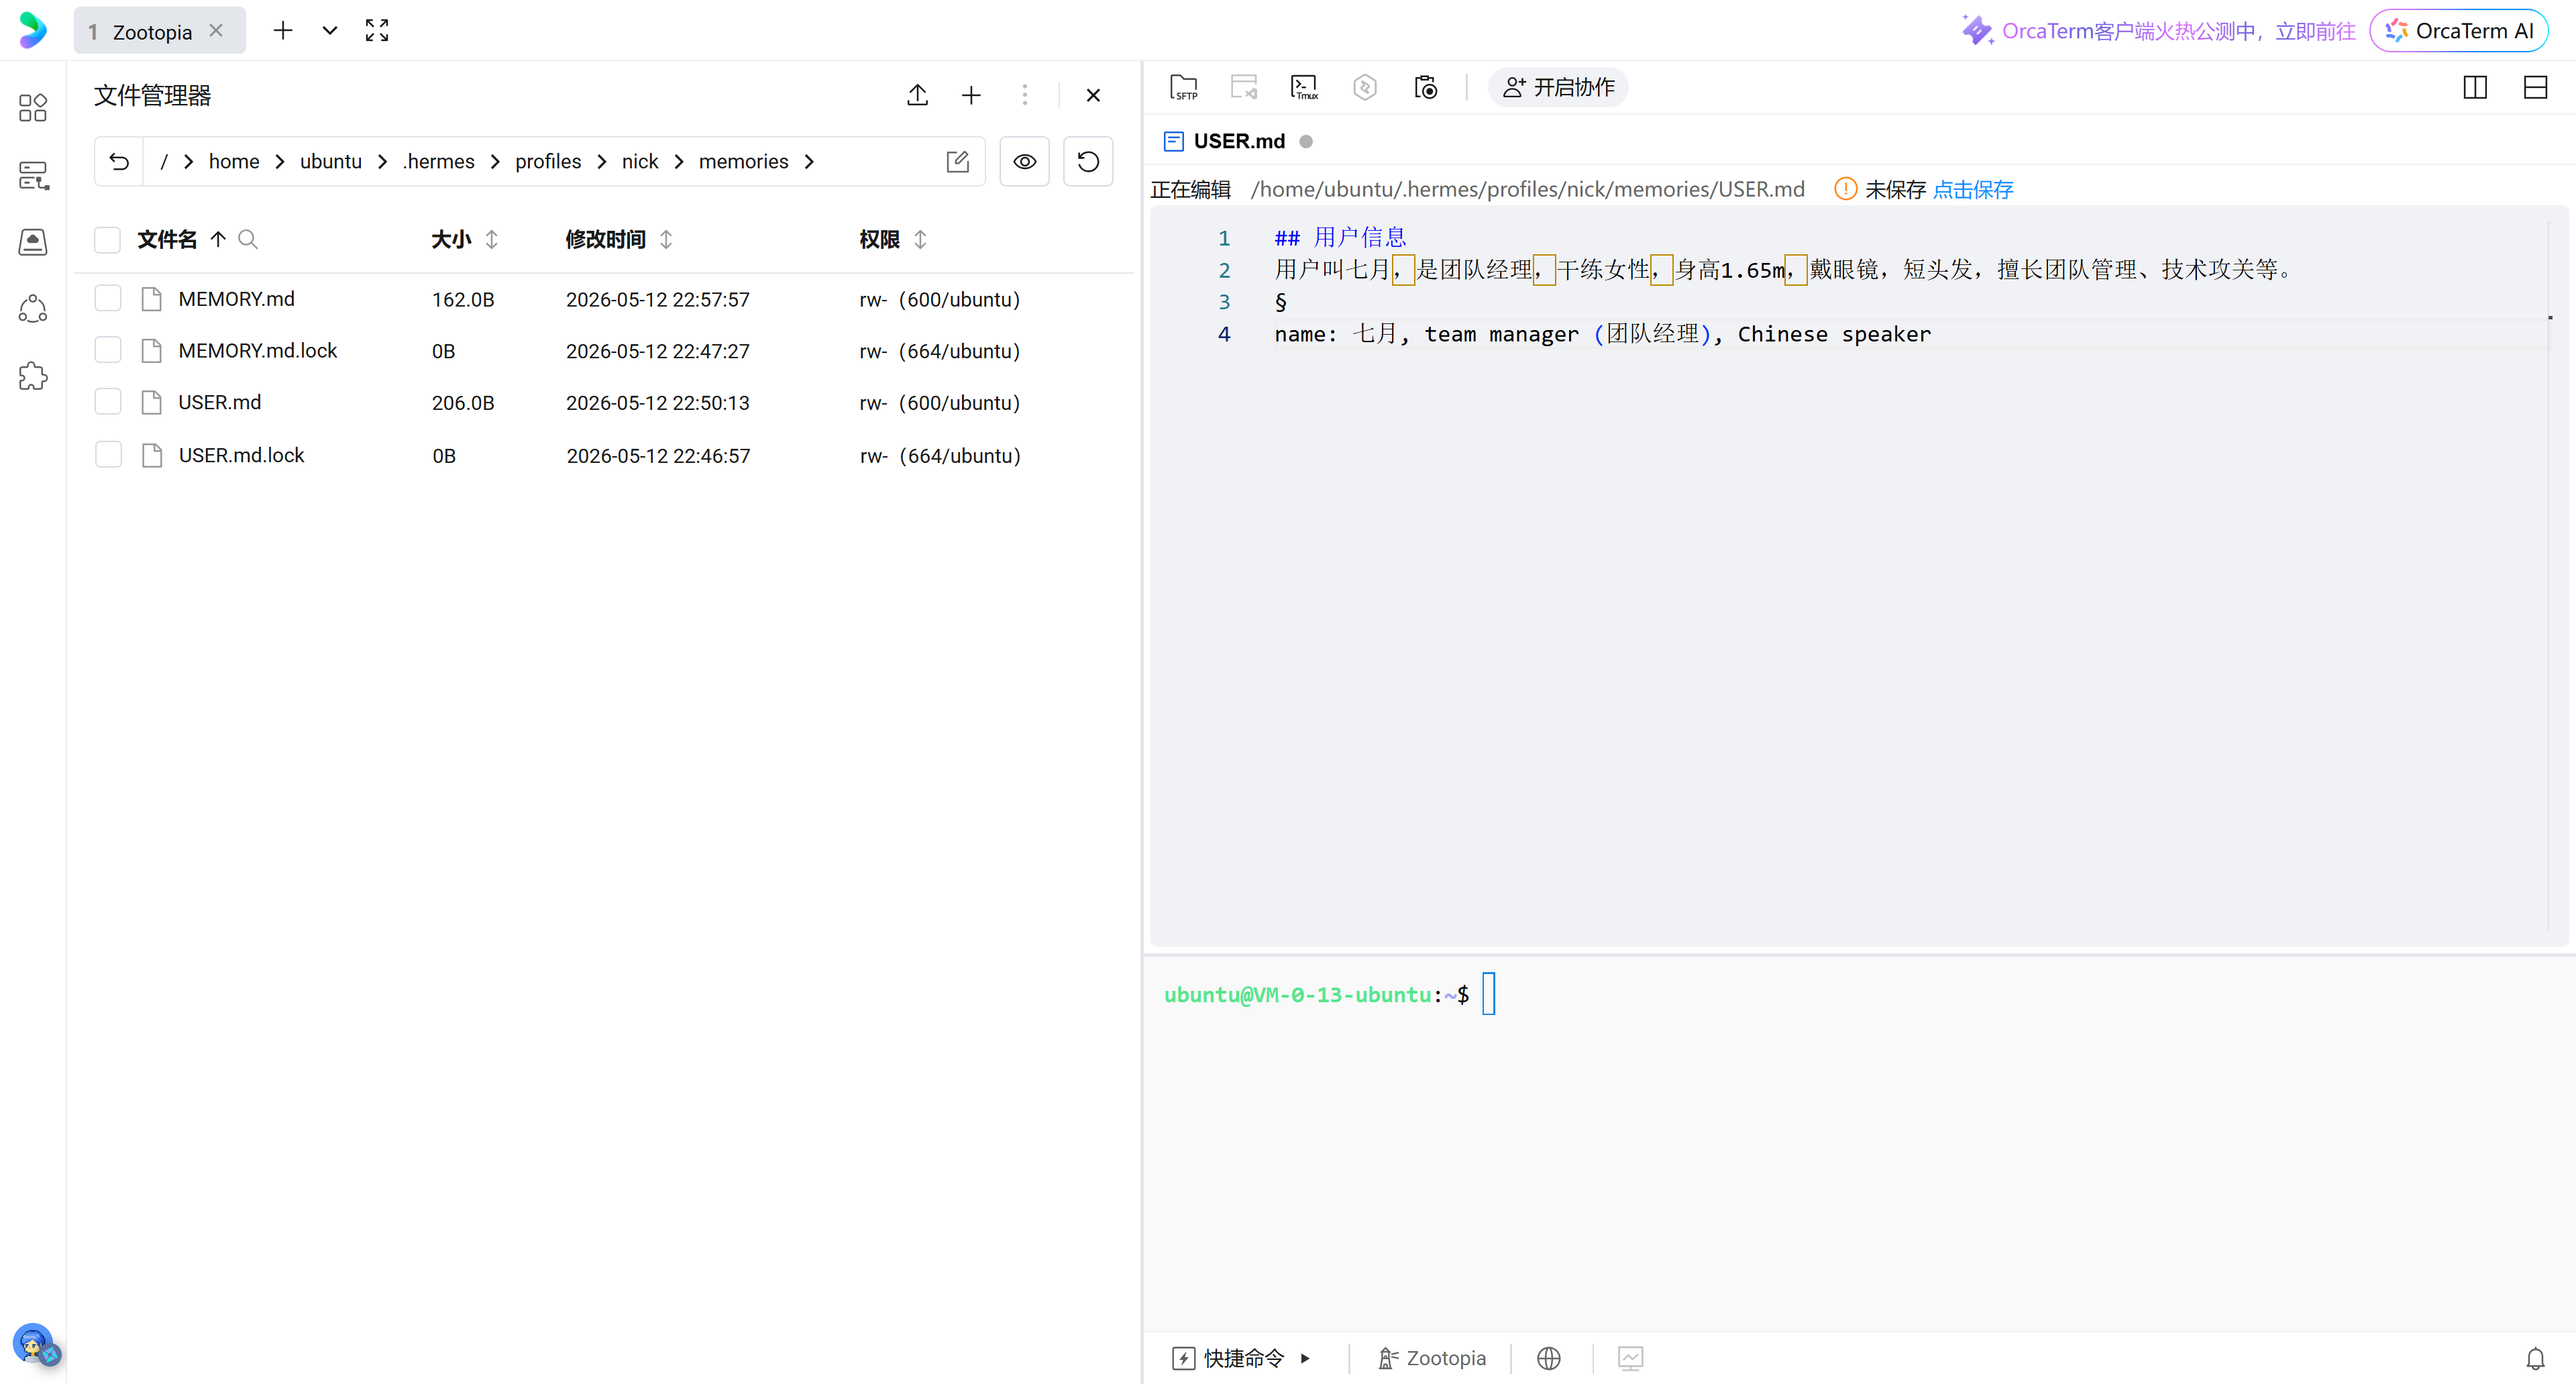Viewport: 2576px width, 1384px height.
Task: Add new file with plus icon
Action: pyautogui.click(x=971, y=95)
